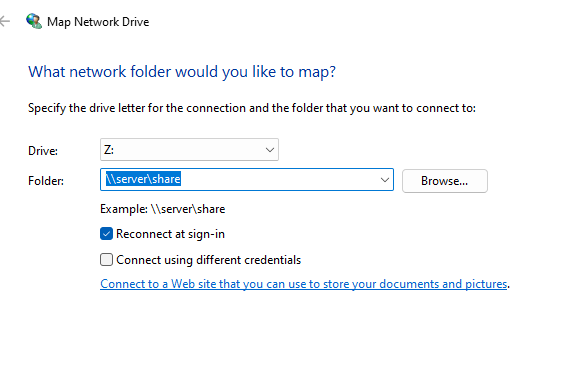This screenshot has width=580, height=379.
Task: Click the Drive: field label
Action: [43, 151]
